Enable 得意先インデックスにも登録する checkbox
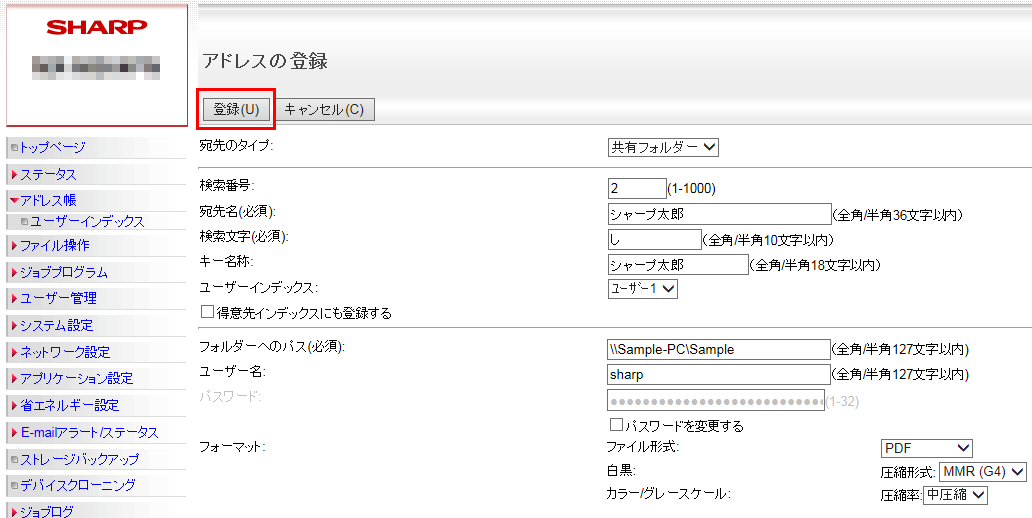Screen dimensions: 1032x518 (x=208, y=312)
